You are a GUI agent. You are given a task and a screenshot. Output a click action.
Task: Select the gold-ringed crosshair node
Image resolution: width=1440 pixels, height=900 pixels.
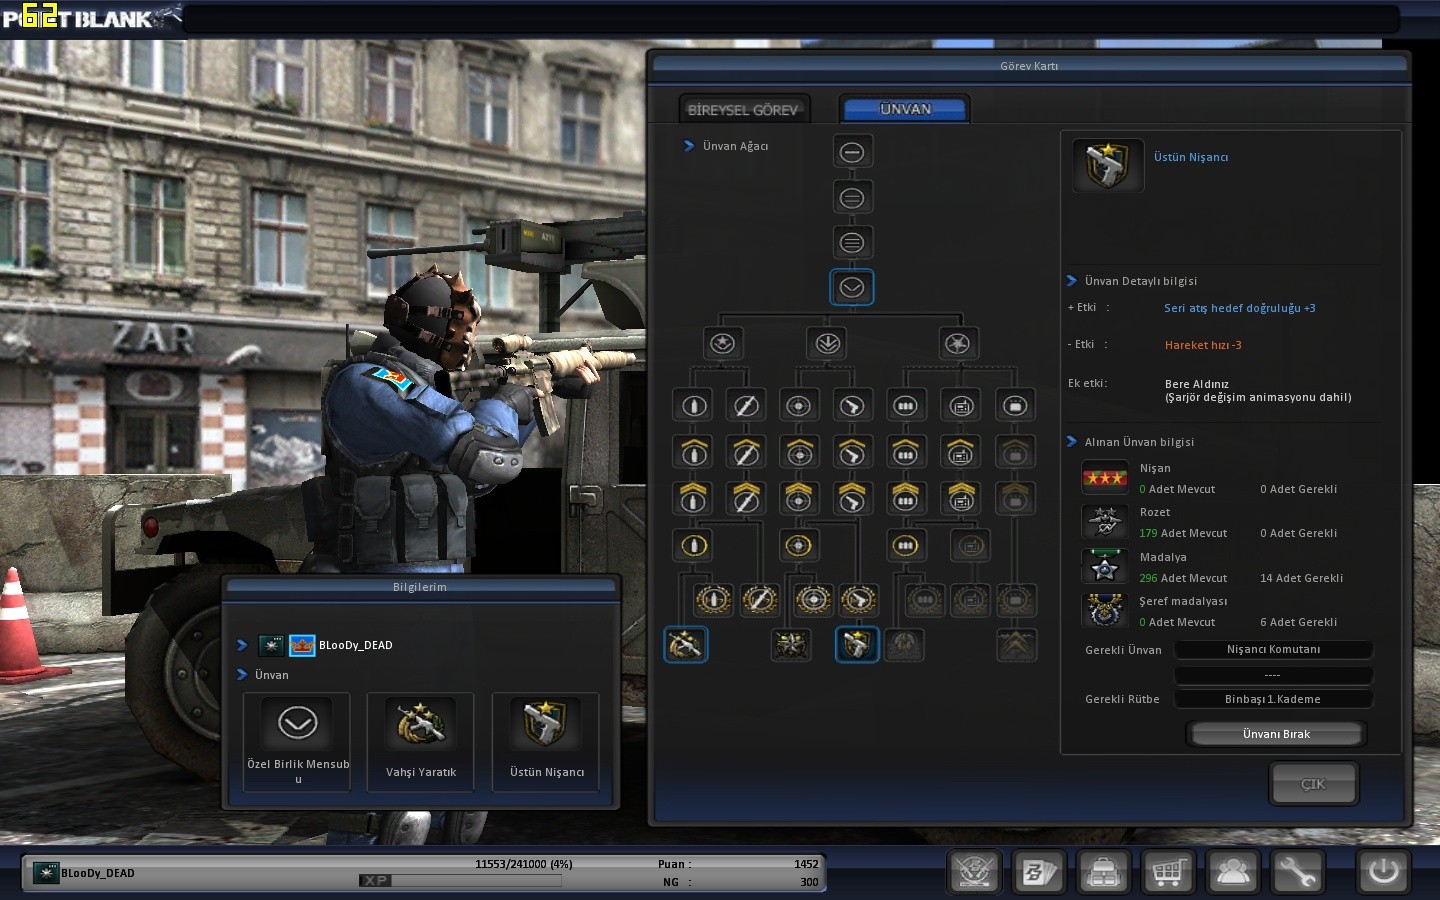tap(798, 546)
